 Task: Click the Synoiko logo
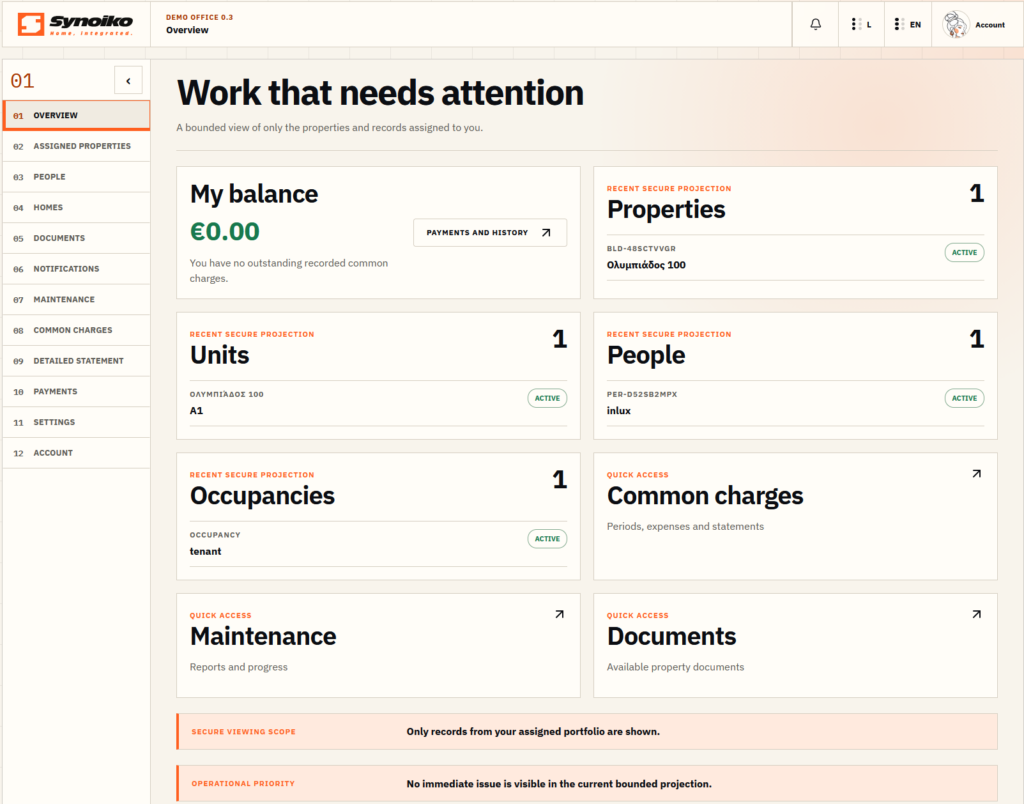coord(75,24)
